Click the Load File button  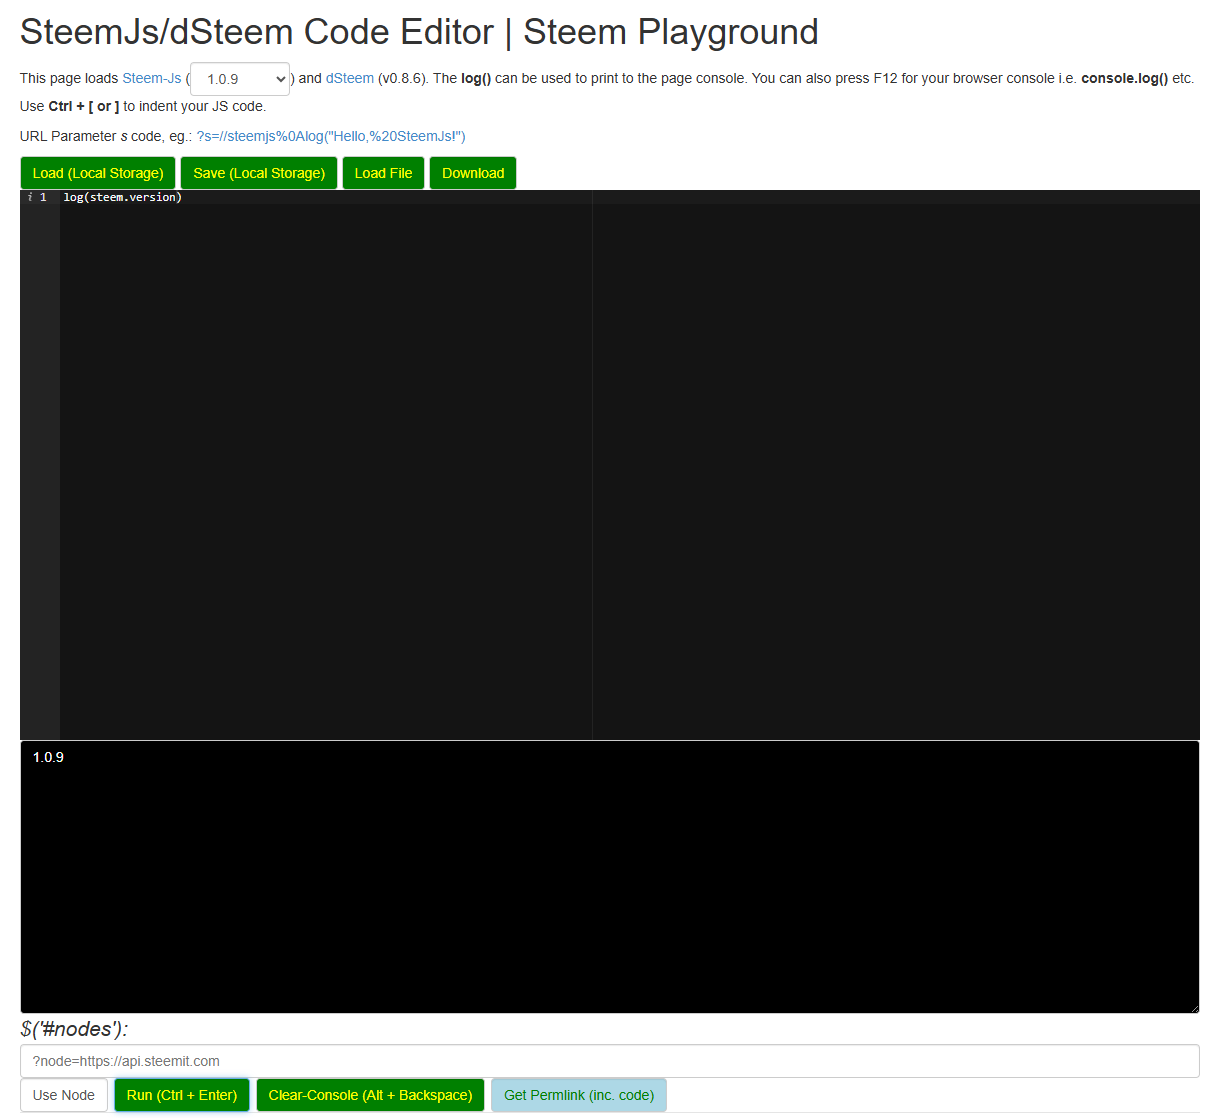point(383,173)
